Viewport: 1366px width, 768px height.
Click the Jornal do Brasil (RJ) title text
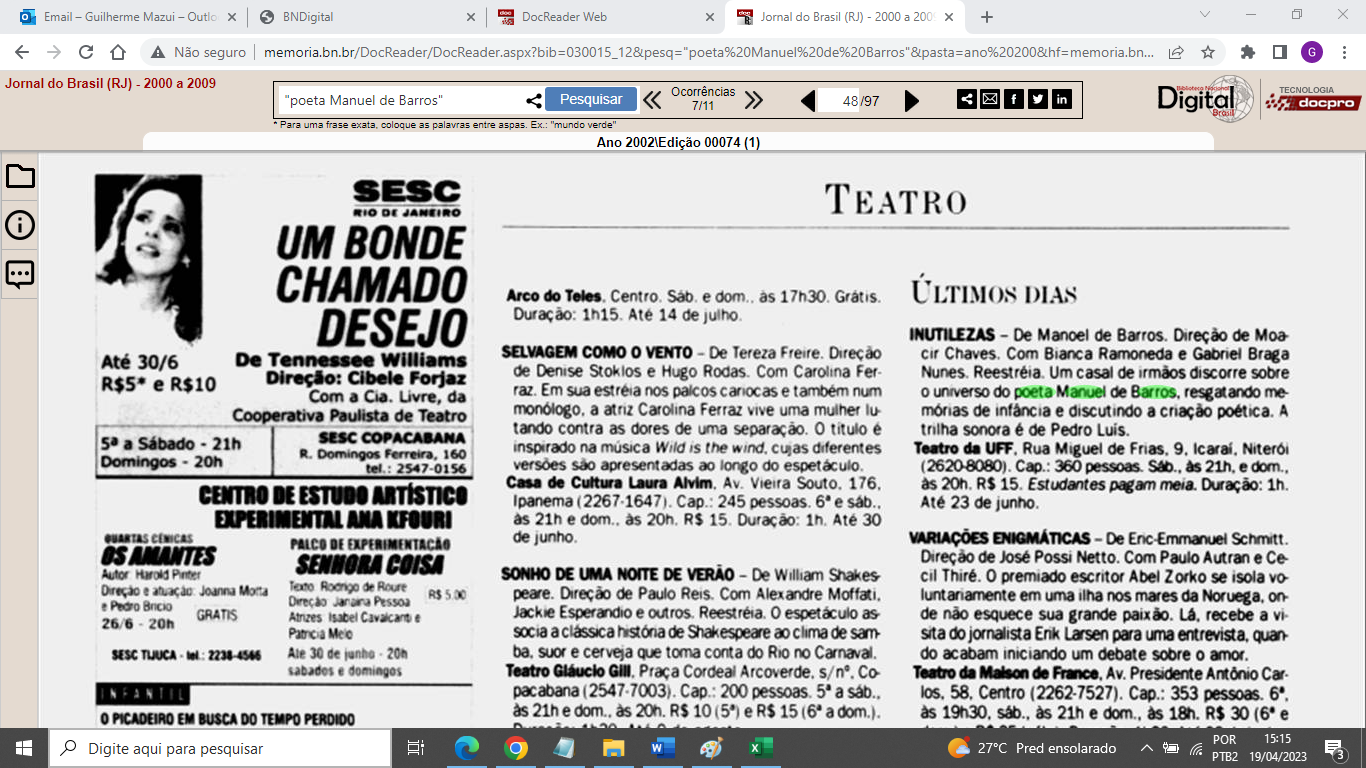pyautogui.click(x=110, y=84)
